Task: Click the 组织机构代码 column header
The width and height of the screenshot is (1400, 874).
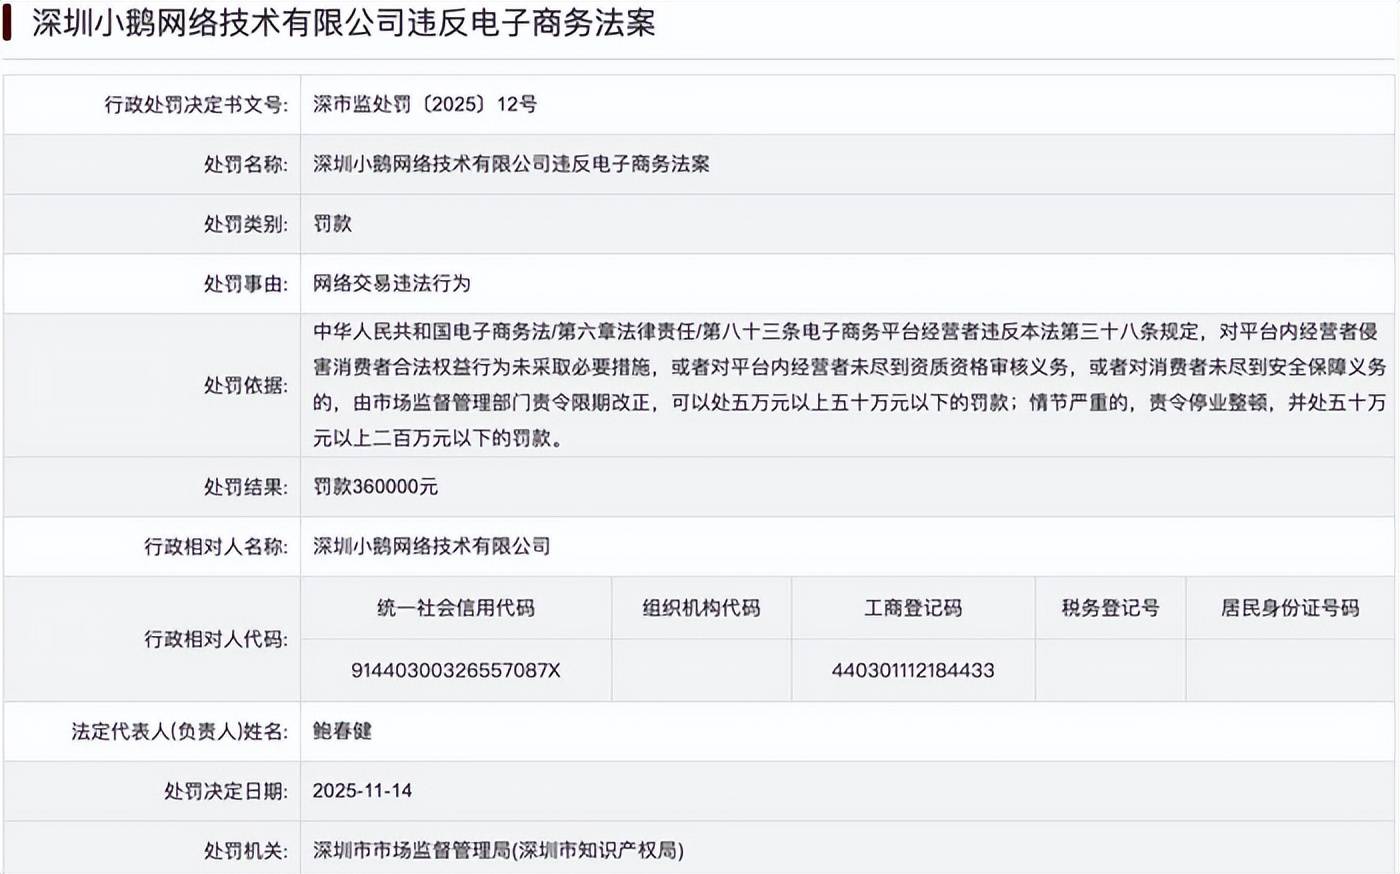Action: pos(701,608)
